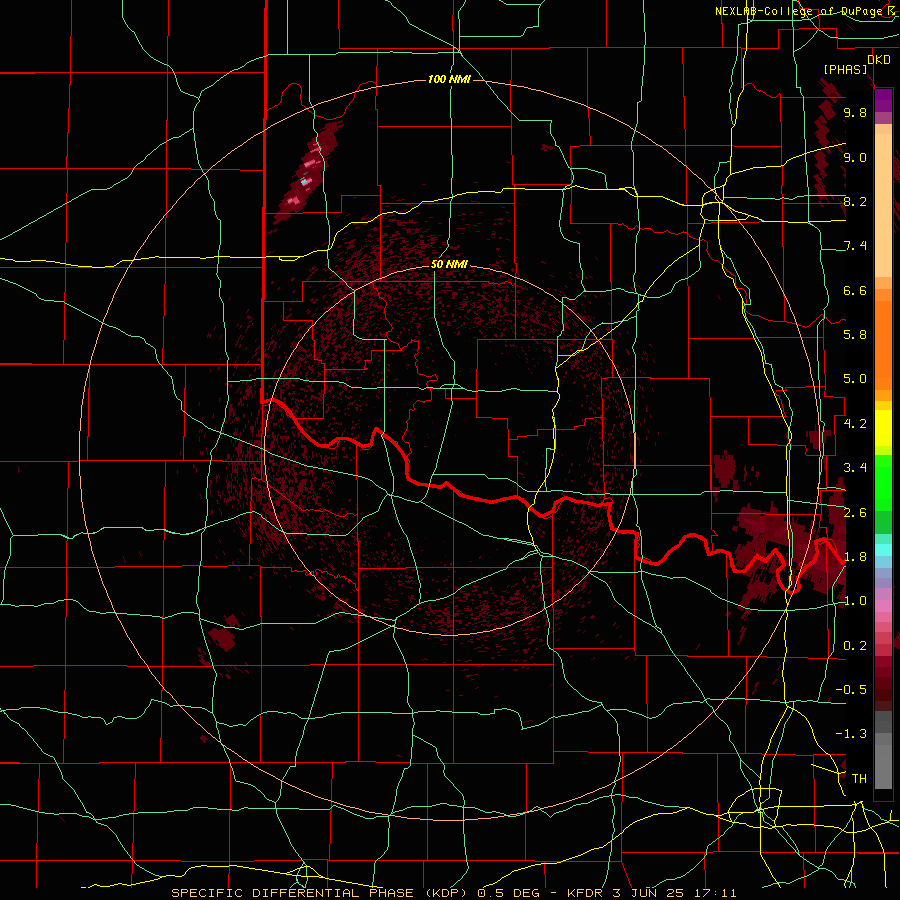The width and height of the screenshot is (900, 900).
Task: Click the 17:11 timestamp in the caption
Action: click(717, 893)
